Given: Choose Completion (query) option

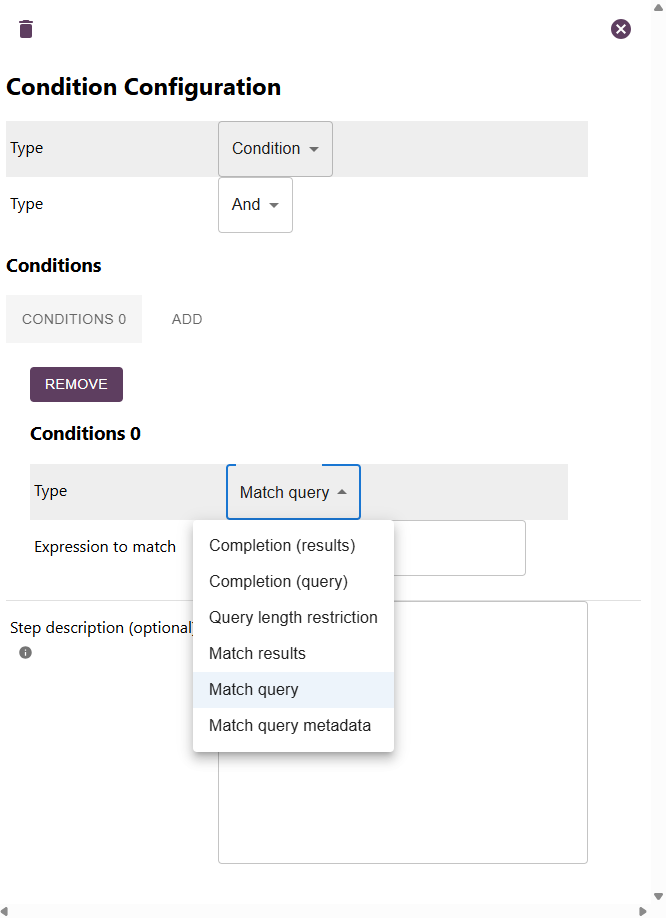Looking at the screenshot, I should pyautogui.click(x=278, y=582).
